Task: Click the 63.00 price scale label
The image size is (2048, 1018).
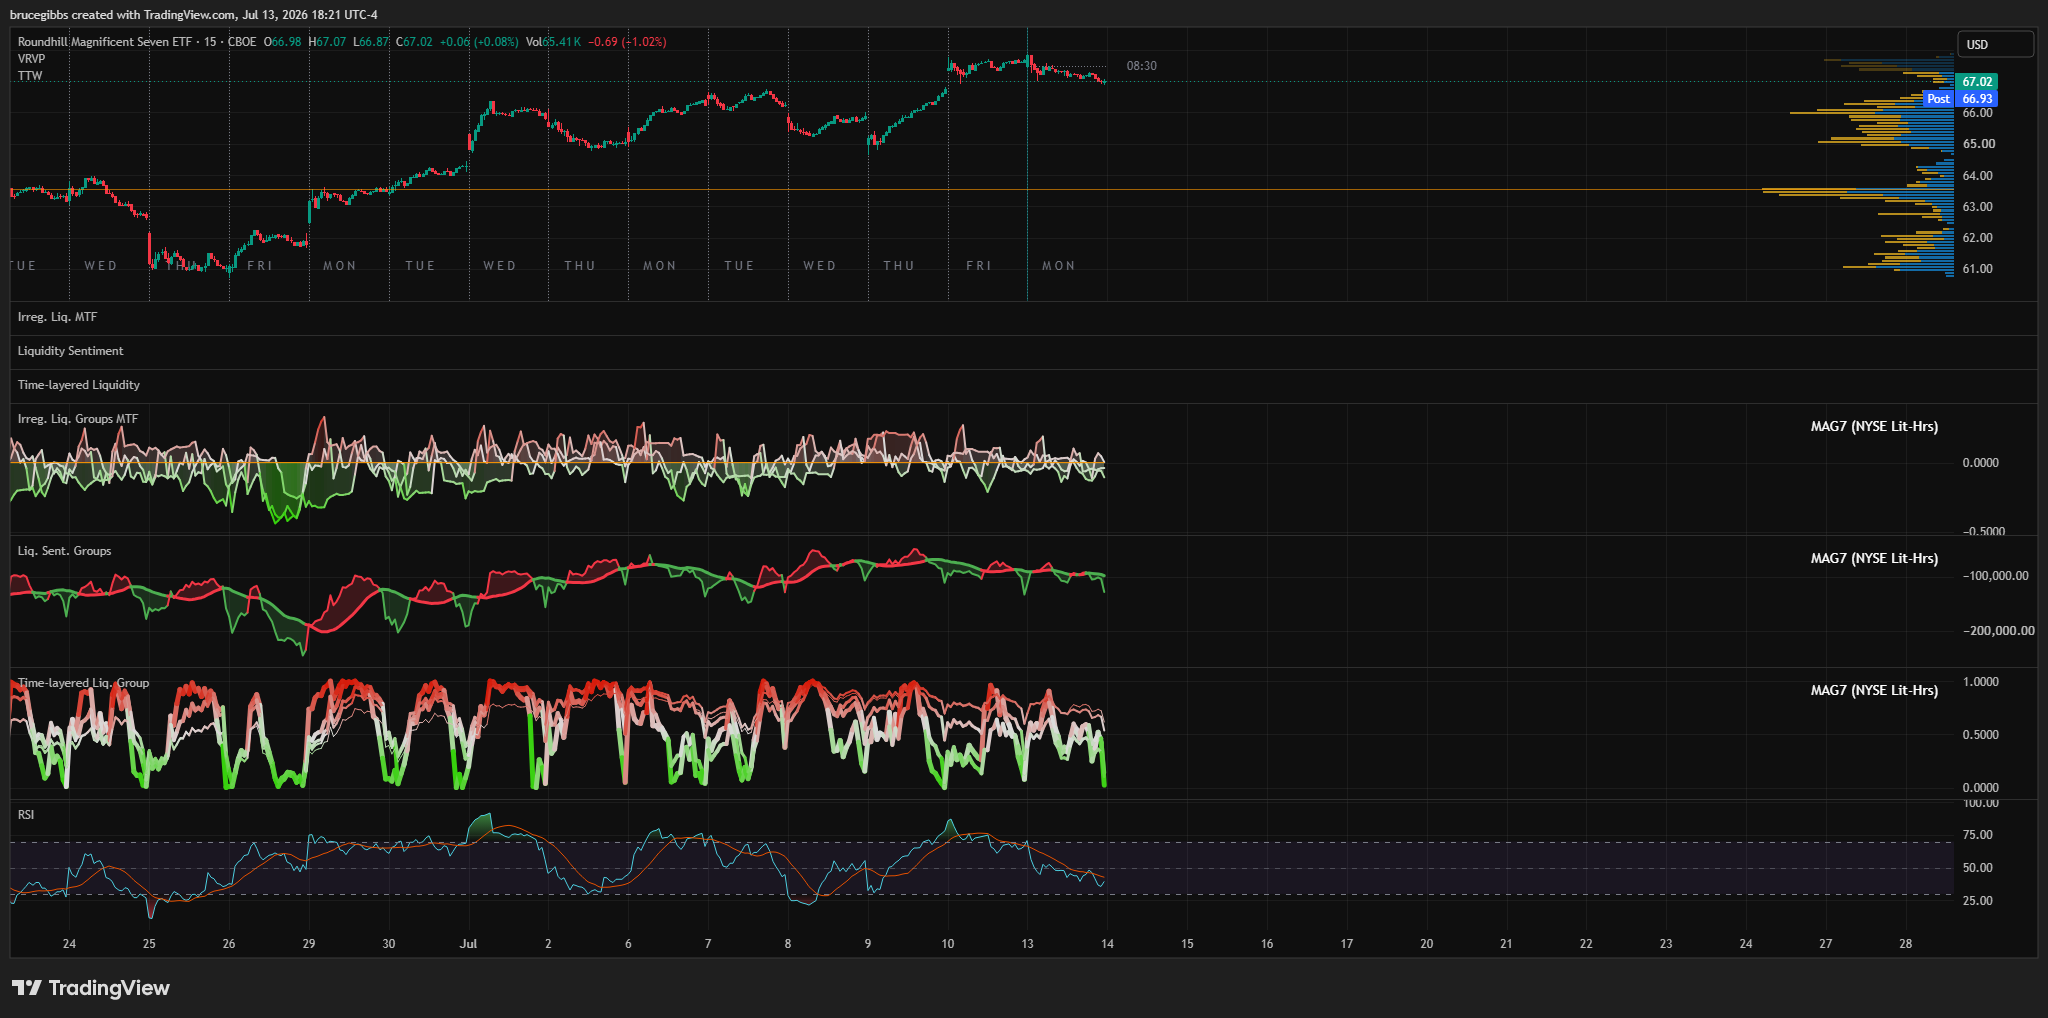Action: (x=1978, y=207)
